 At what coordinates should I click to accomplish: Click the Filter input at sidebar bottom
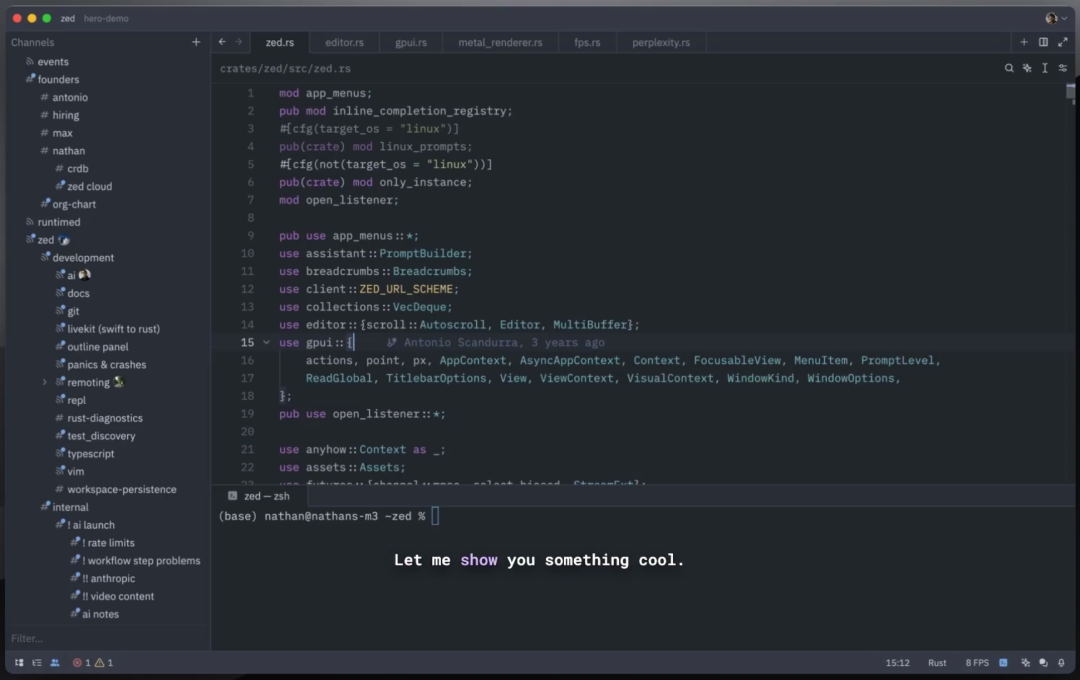coord(60,638)
